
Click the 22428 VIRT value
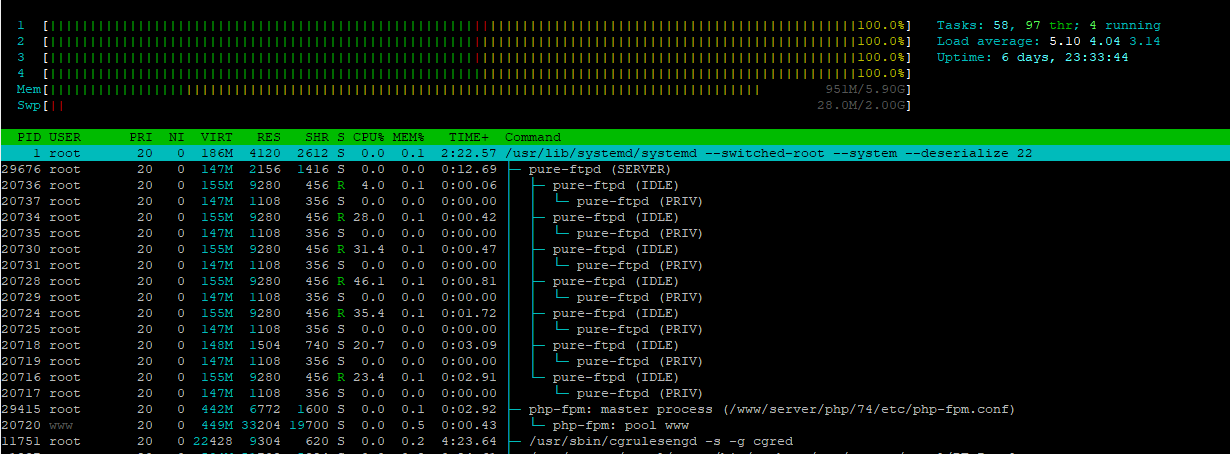(x=213, y=441)
